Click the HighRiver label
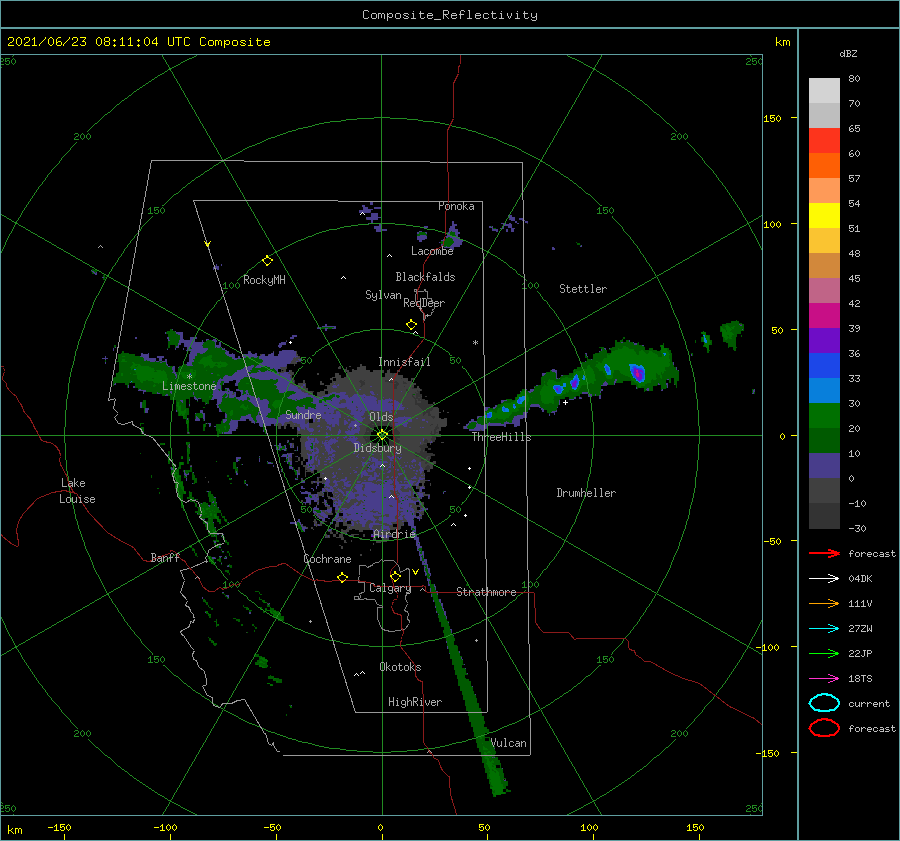The width and height of the screenshot is (900, 841). [415, 702]
